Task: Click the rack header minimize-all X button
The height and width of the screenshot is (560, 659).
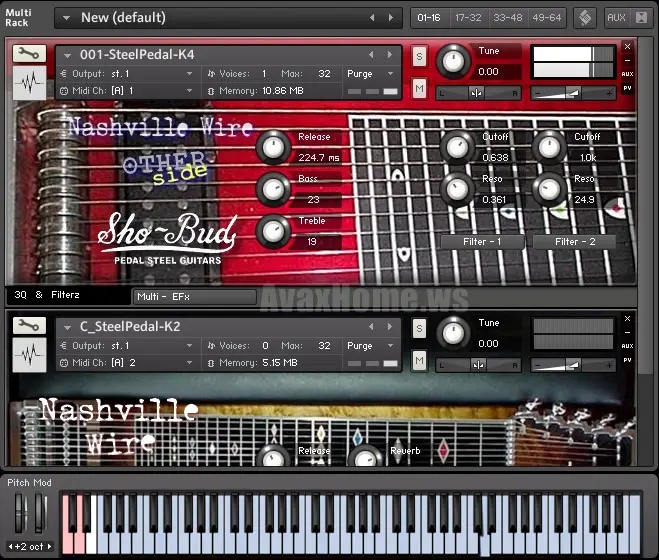Action: click(641, 18)
